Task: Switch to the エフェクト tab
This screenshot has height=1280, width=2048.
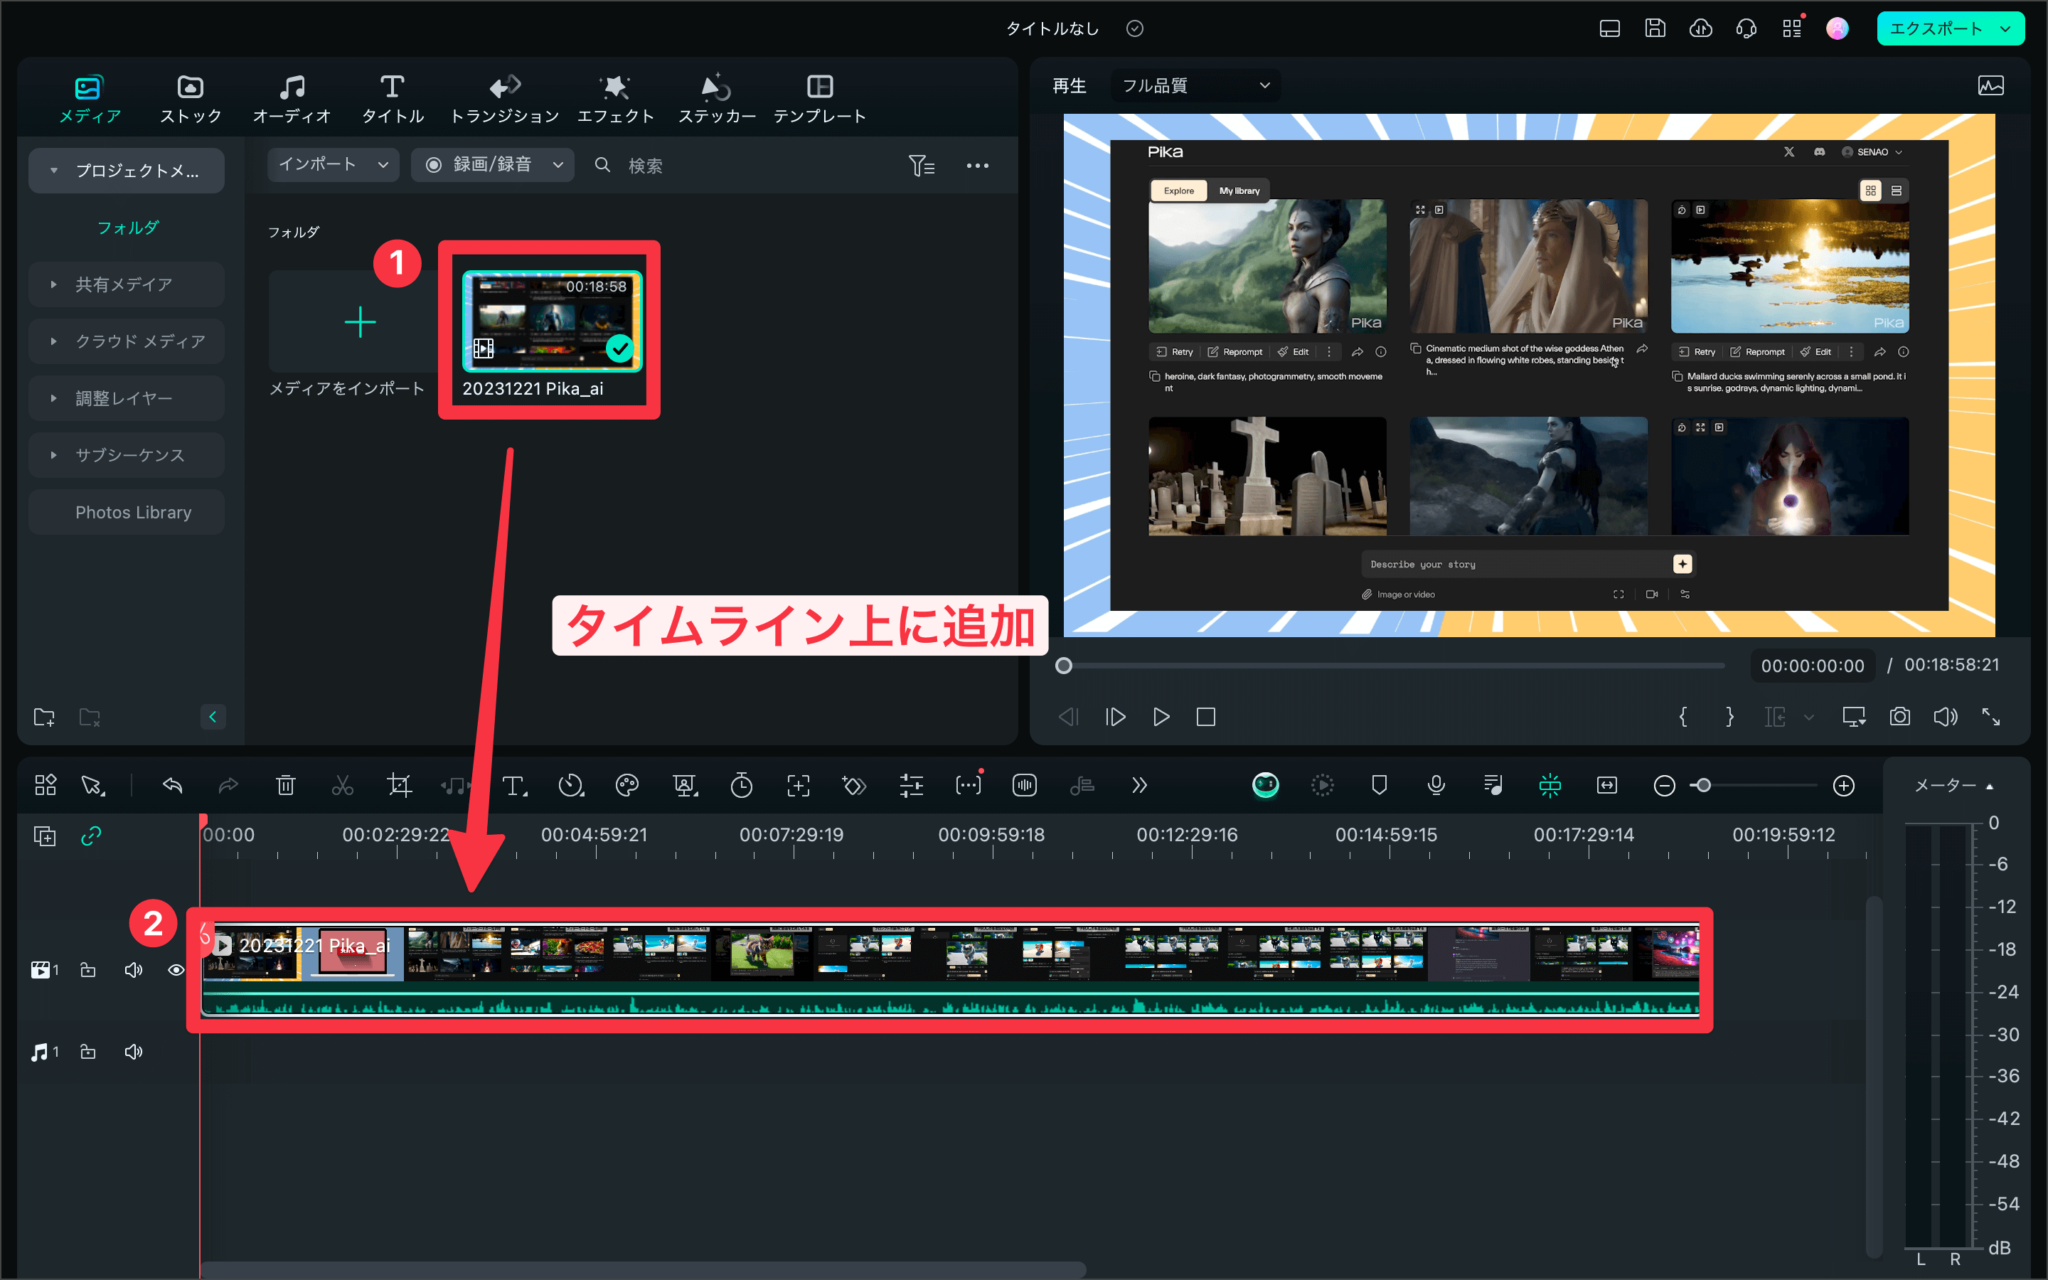Action: 616,97
